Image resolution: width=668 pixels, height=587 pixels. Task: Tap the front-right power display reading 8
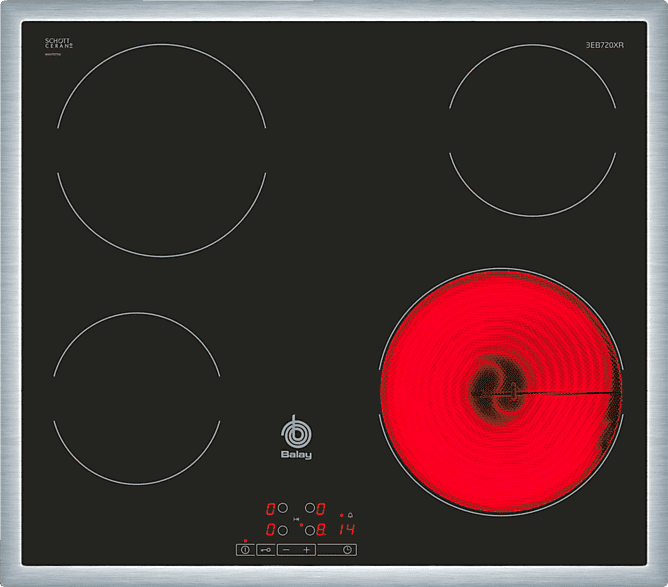coord(321,530)
